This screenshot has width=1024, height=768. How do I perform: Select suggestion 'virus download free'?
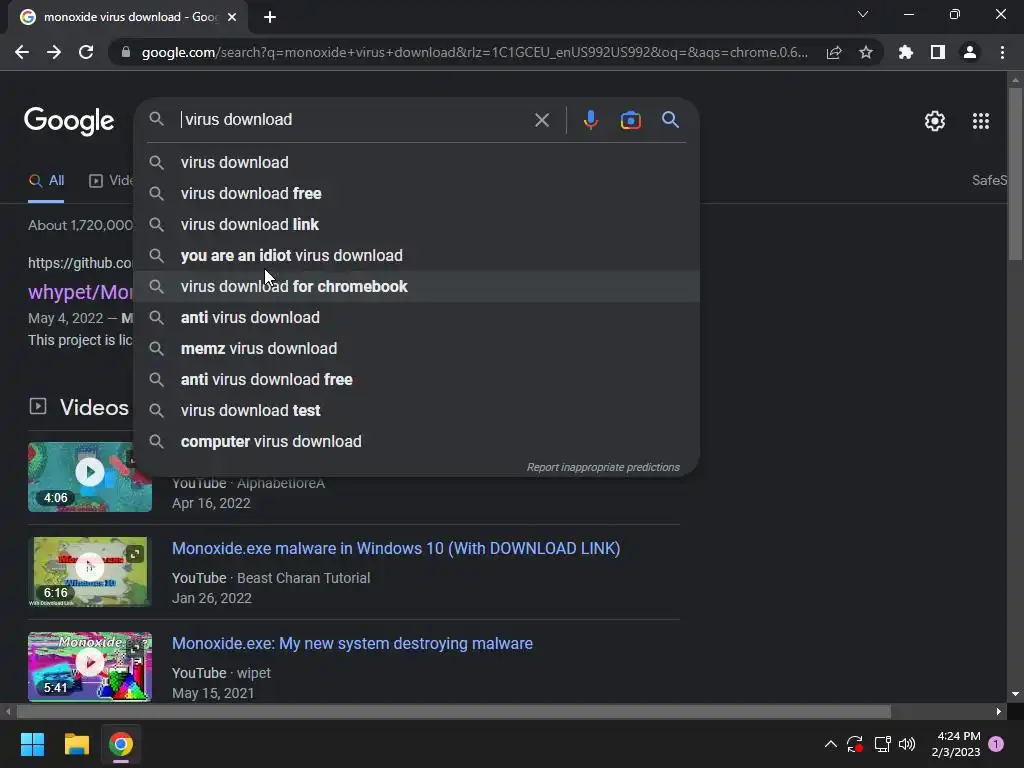pyautogui.click(x=417, y=193)
